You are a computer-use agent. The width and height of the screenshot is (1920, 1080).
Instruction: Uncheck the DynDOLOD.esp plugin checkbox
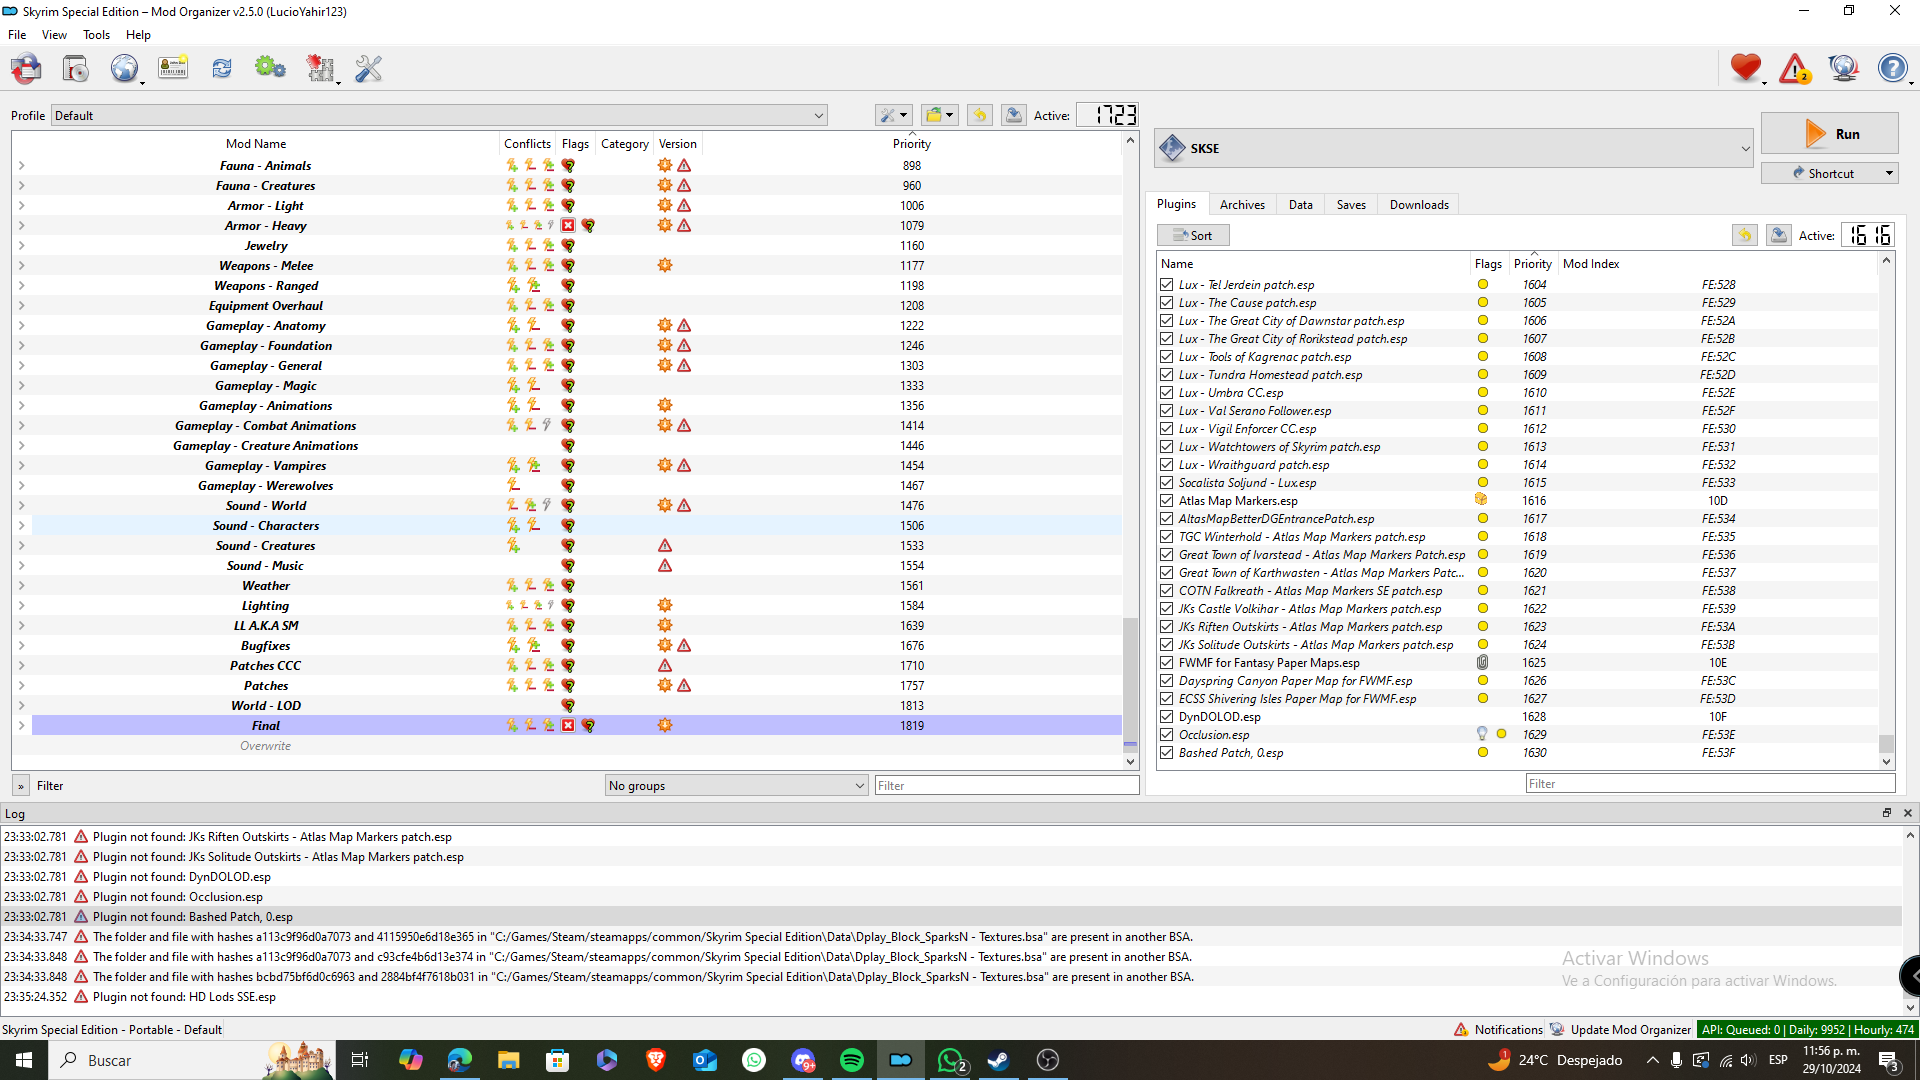tap(1166, 717)
